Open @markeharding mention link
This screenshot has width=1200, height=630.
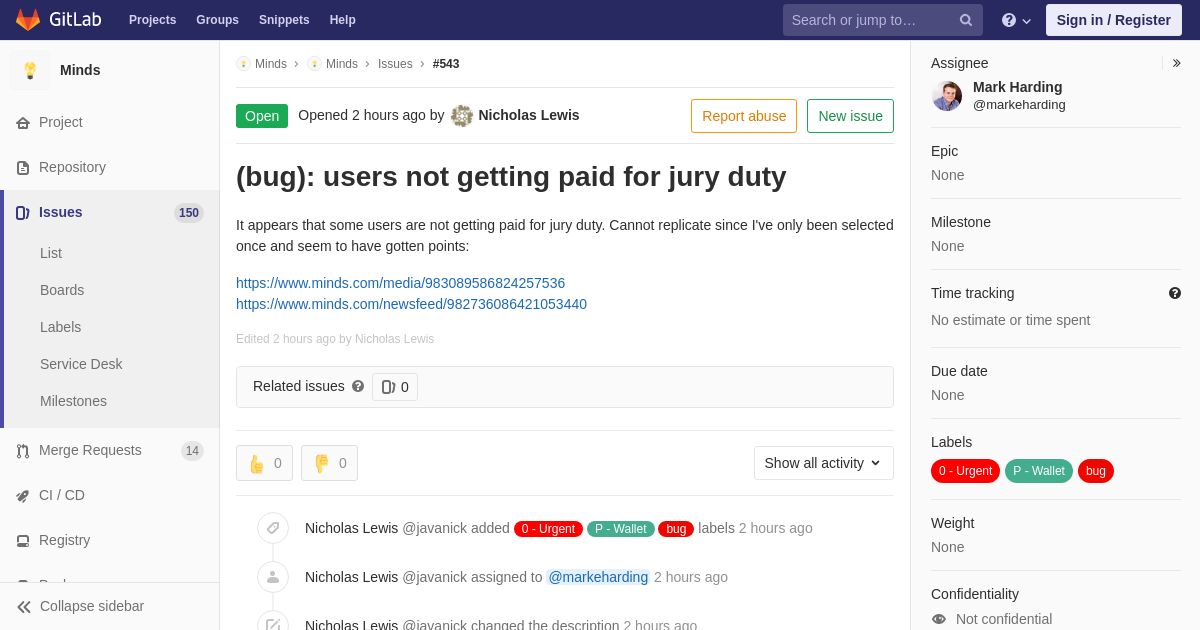pyautogui.click(x=598, y=577)
